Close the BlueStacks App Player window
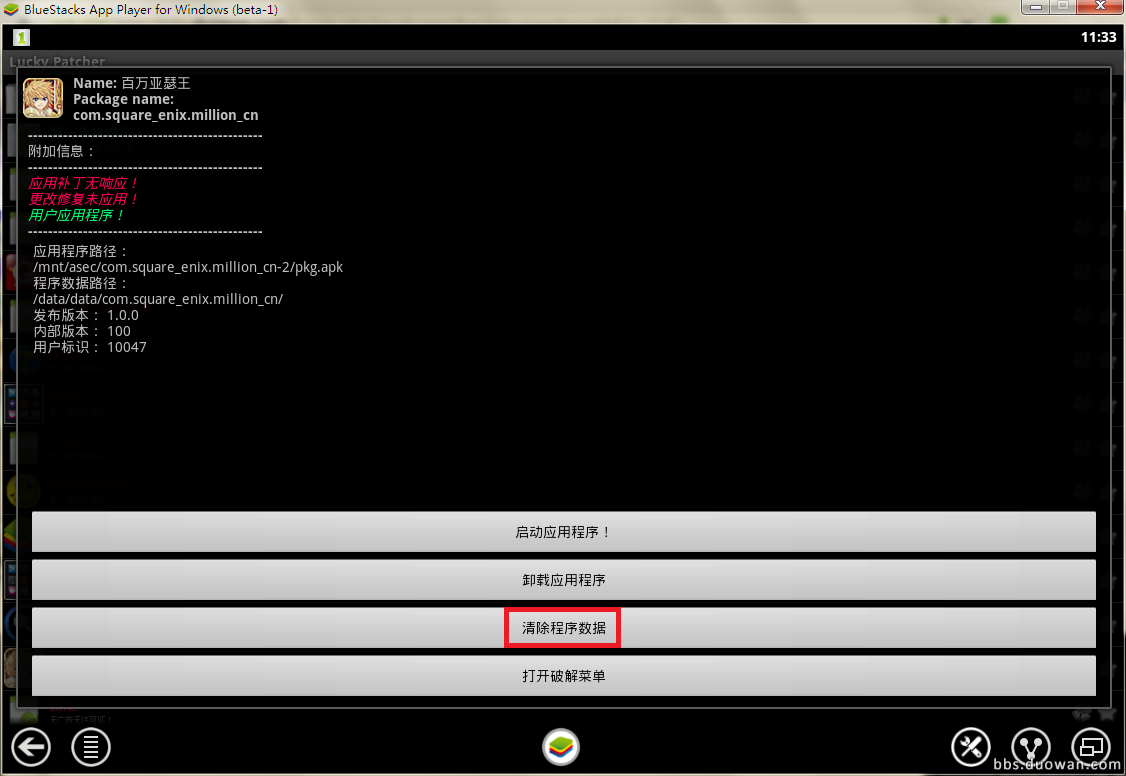1126x776 pixels. [1099, 7]
